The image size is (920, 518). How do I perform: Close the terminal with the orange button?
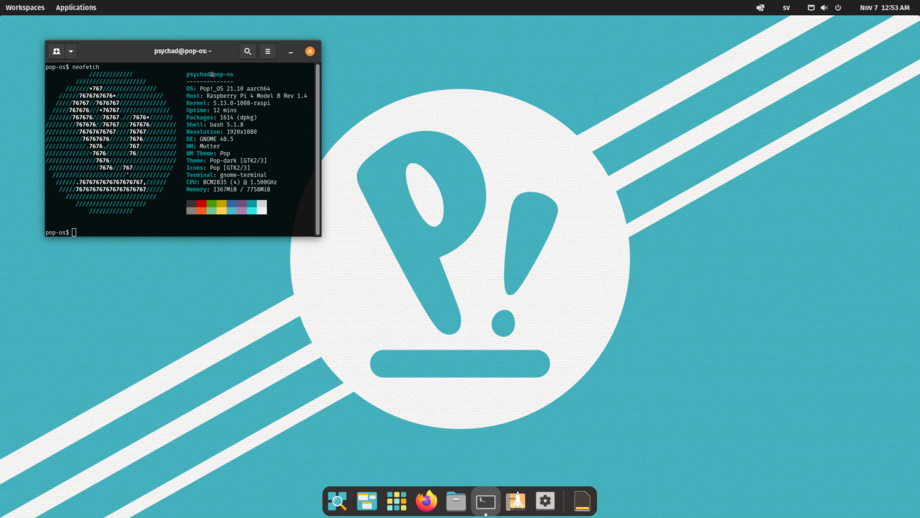310,51
